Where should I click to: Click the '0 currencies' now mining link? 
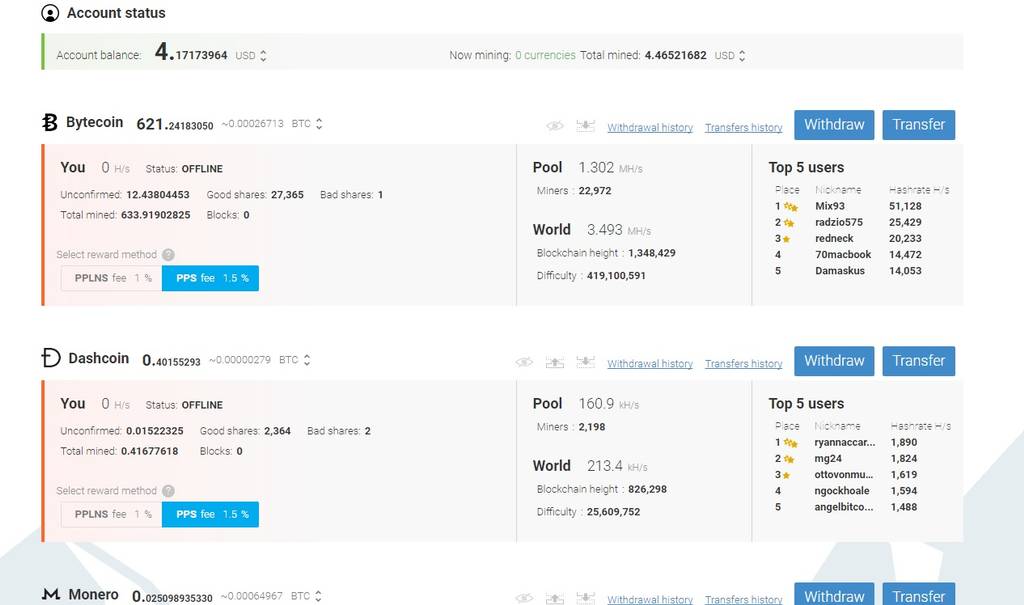point(545,56)
